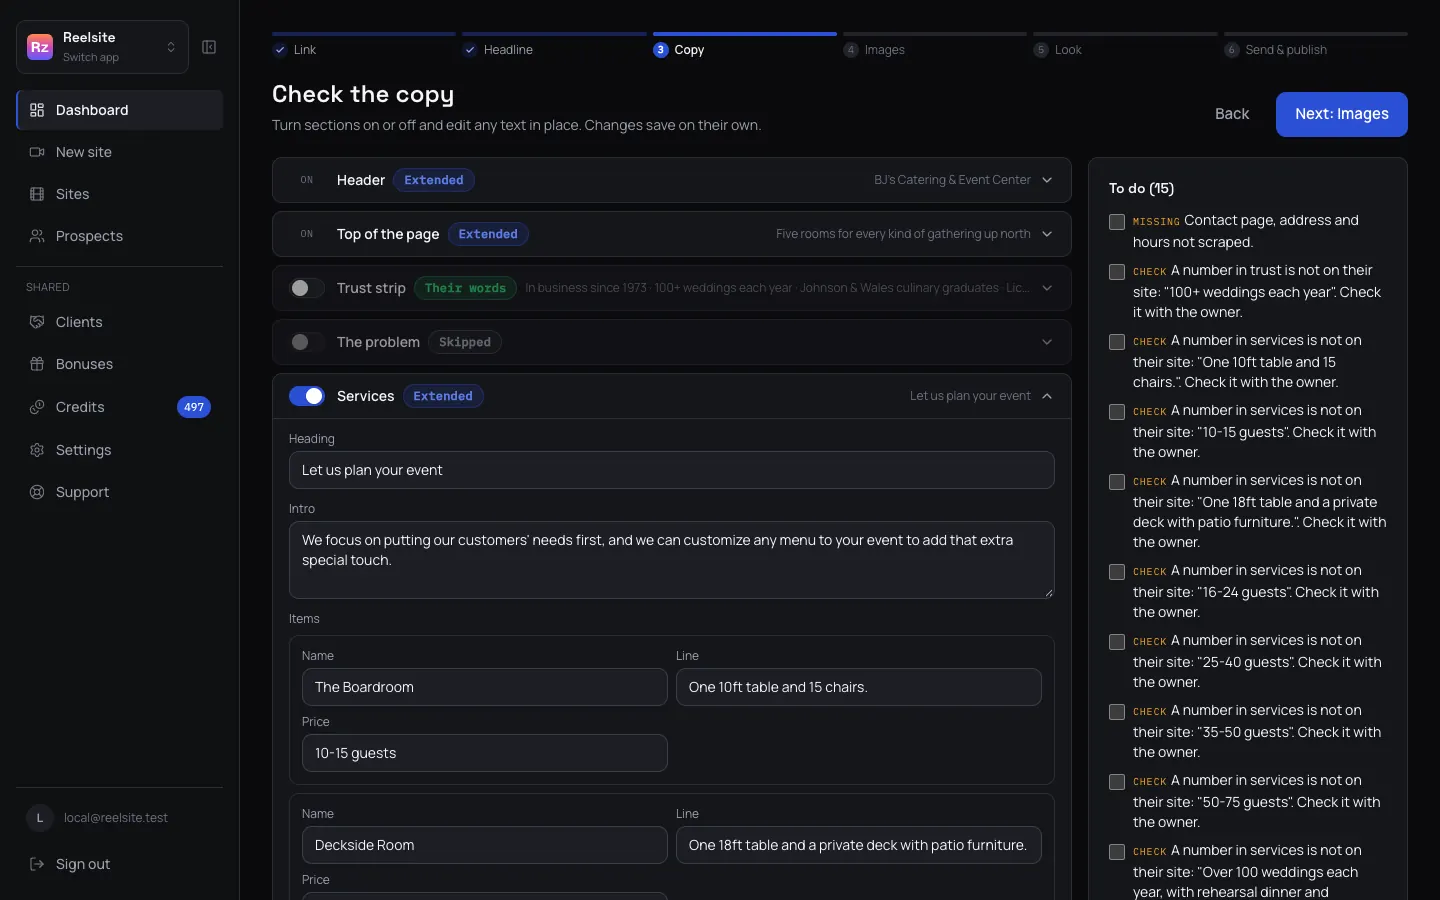This screenshot has height=900, width=1440.
Task: Click the Next: Images button
Action: click(x=1342, y=114)
